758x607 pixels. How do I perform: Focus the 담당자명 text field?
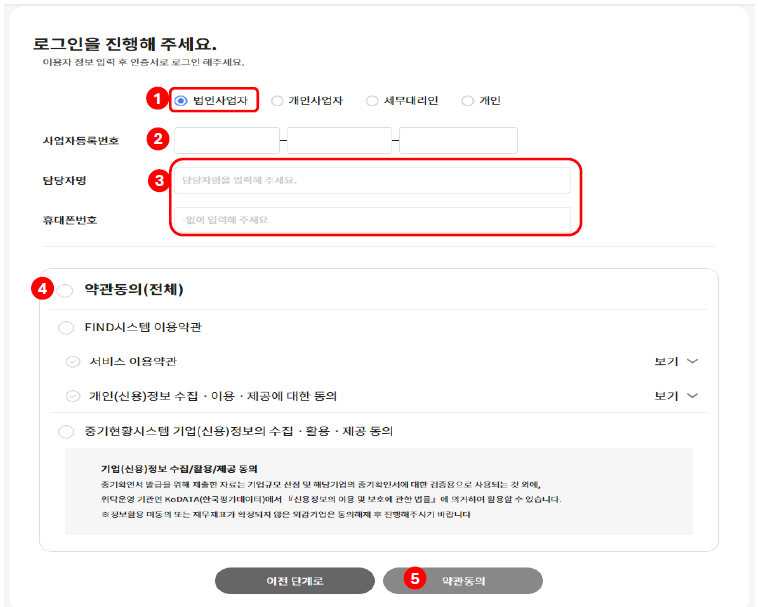coord(372,180)
